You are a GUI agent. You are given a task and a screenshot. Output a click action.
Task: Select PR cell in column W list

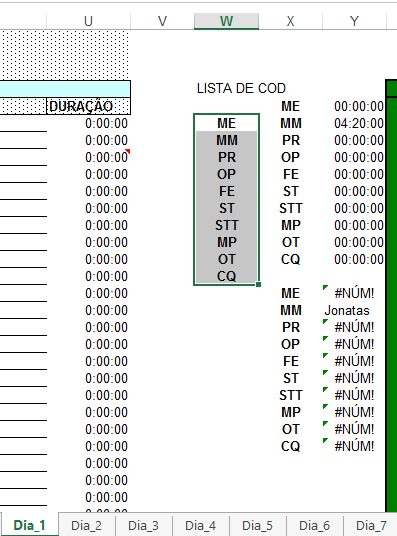[x=226, y=157]
